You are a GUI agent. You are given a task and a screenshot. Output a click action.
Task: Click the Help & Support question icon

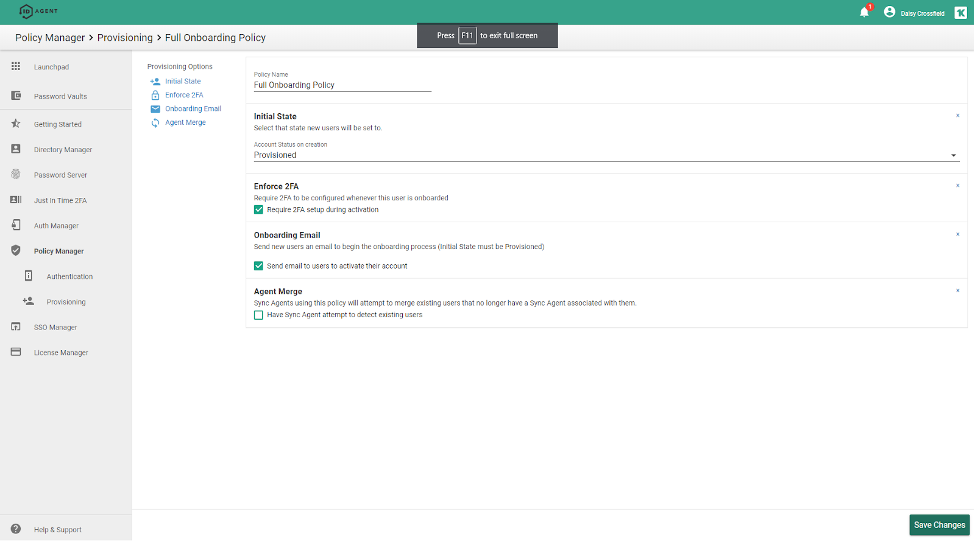click(x=16, y=529)
